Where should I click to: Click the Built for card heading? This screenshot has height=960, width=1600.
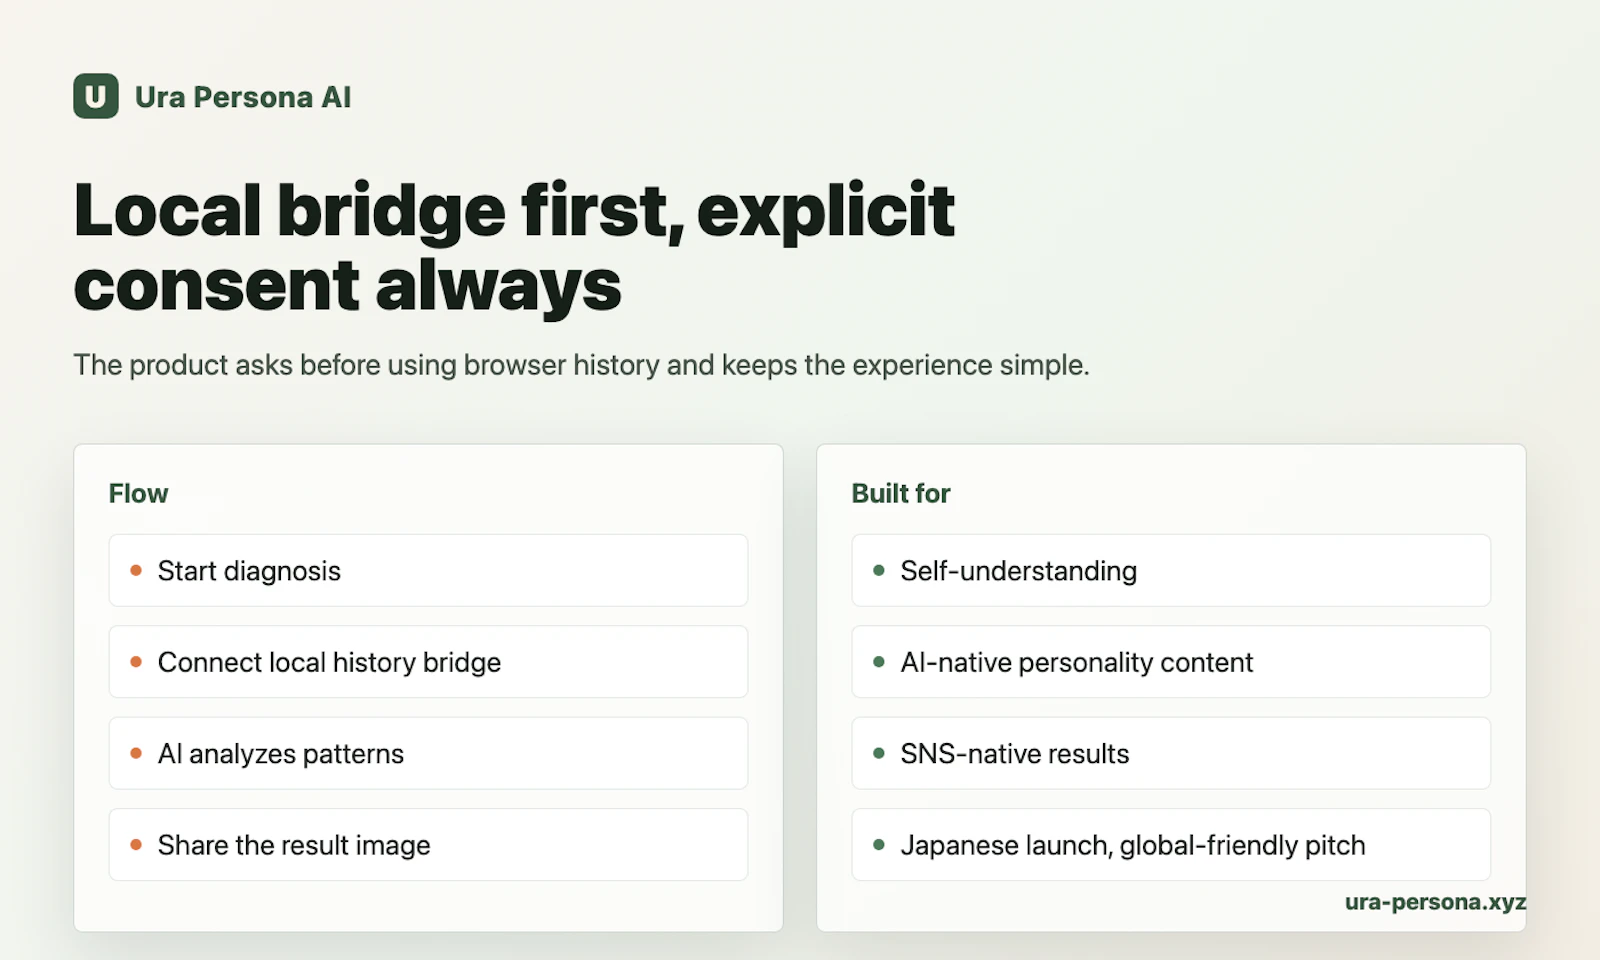pos(901,493)
